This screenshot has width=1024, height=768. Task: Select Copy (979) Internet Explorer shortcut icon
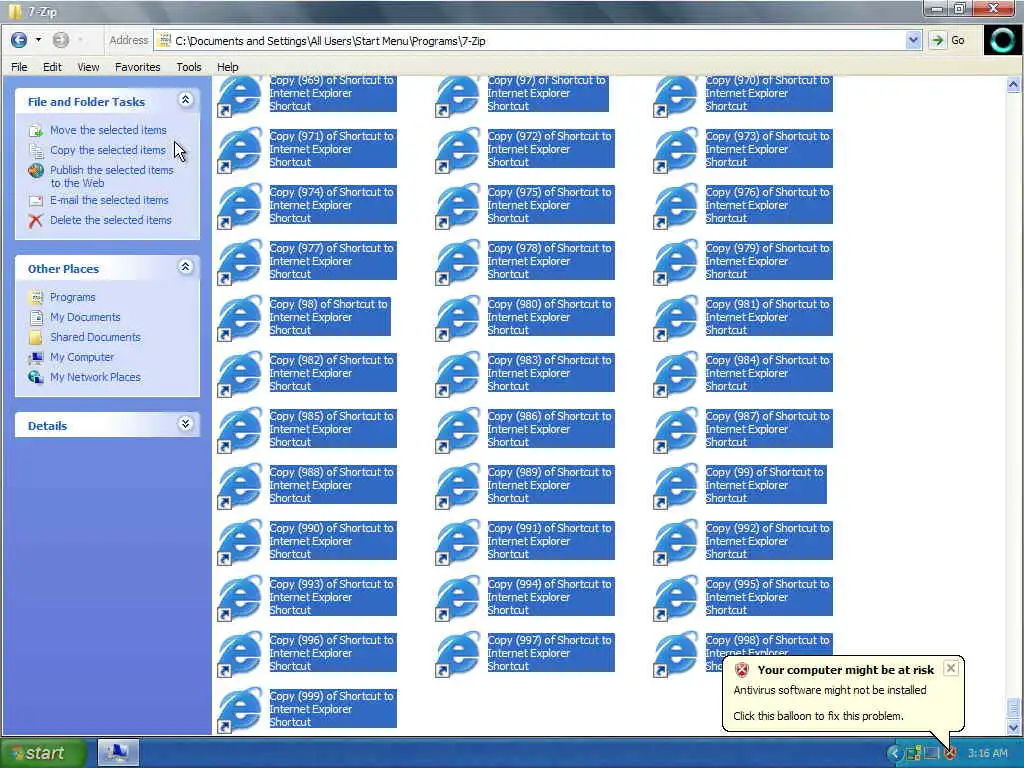tap(675, 263)
